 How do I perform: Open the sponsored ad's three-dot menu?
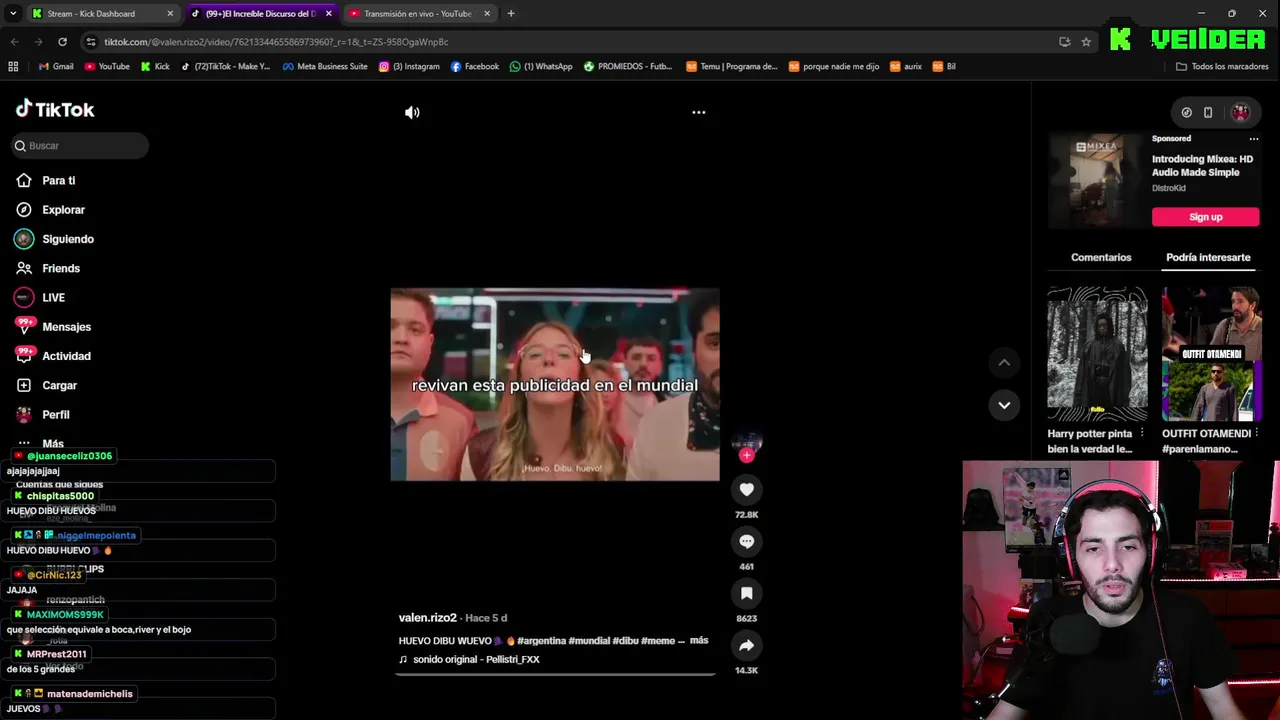pos(1254,139)
